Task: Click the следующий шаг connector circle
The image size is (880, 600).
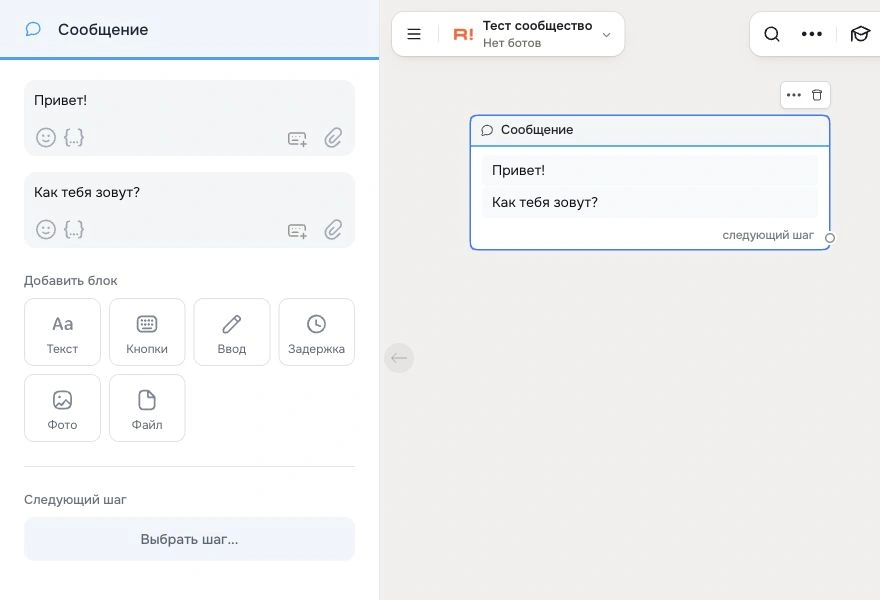Action: pos(829,237)
